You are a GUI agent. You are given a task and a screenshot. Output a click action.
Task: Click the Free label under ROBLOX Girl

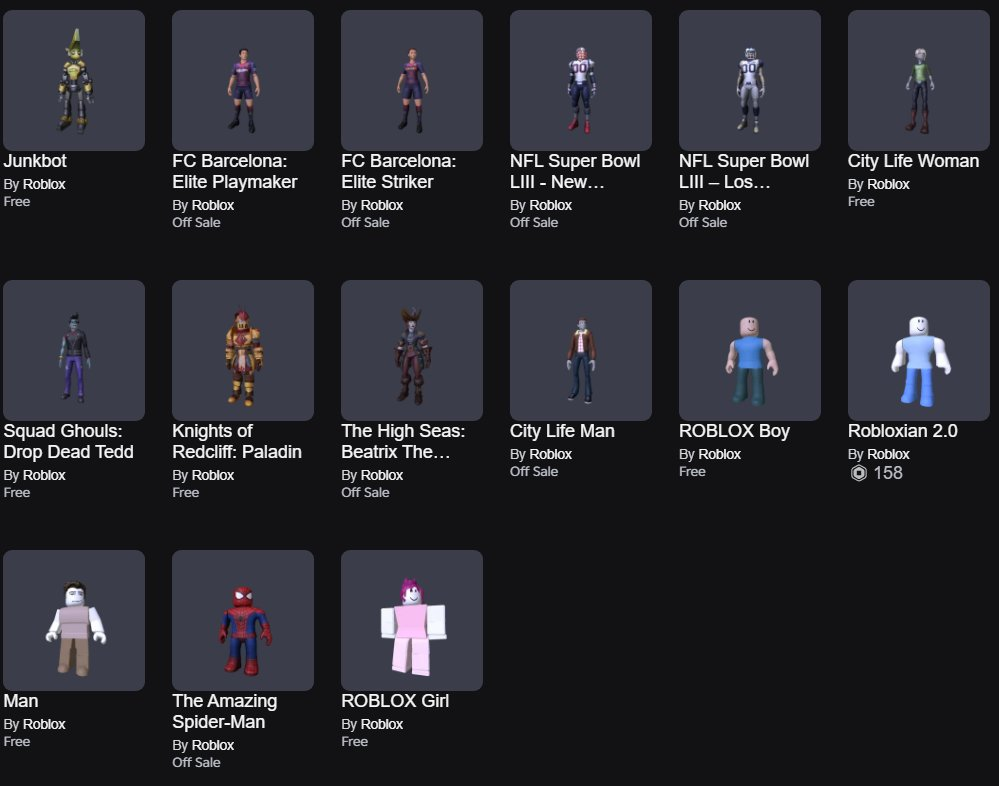click(x=354, y=742)
